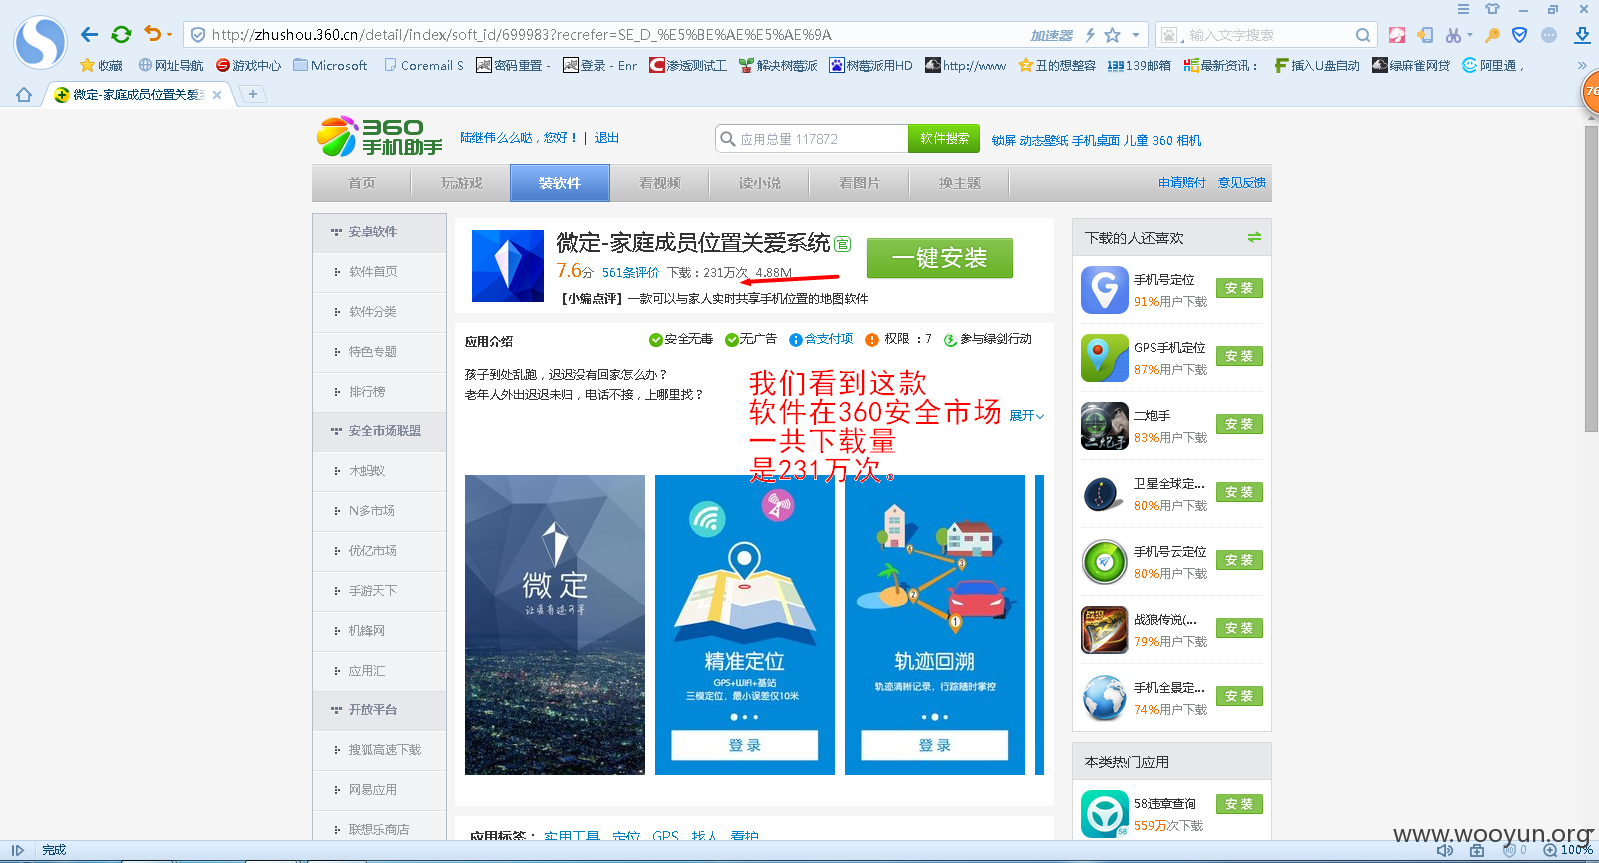
Task: Open the 游戏中心 bookmark
Action: 249,65
